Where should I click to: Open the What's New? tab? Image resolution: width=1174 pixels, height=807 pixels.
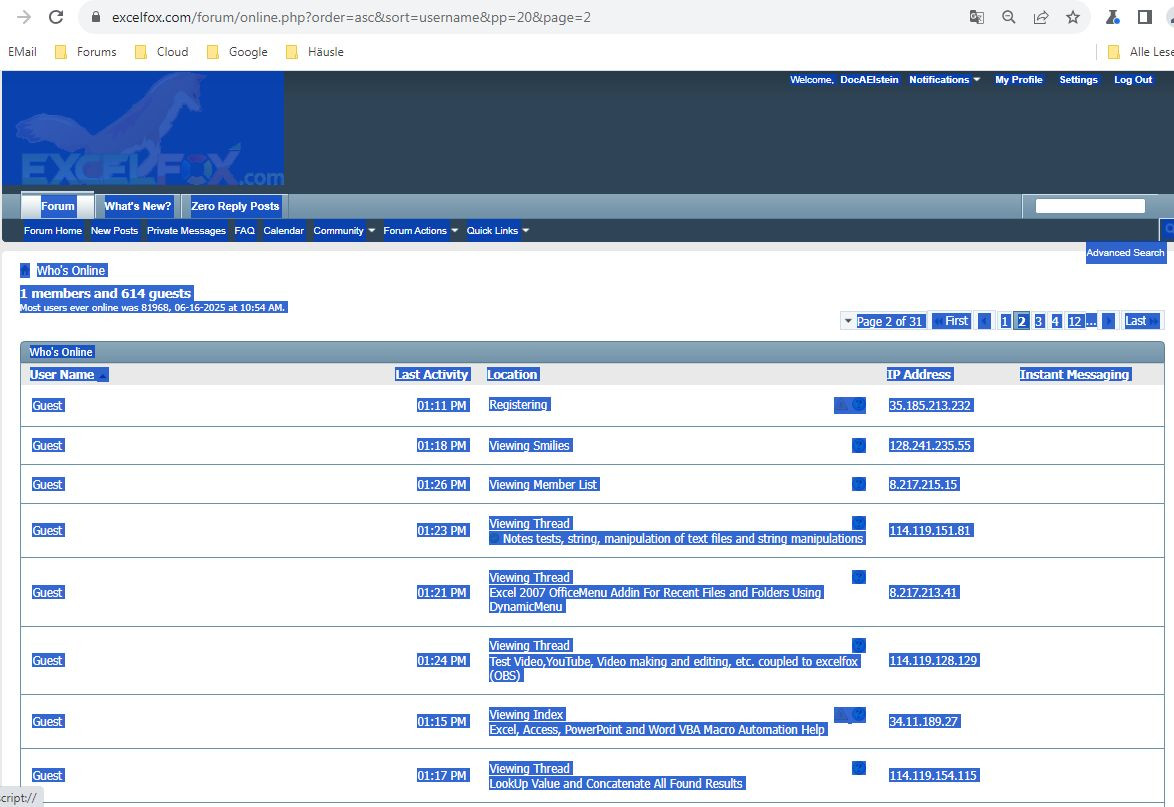coord(138,206)
